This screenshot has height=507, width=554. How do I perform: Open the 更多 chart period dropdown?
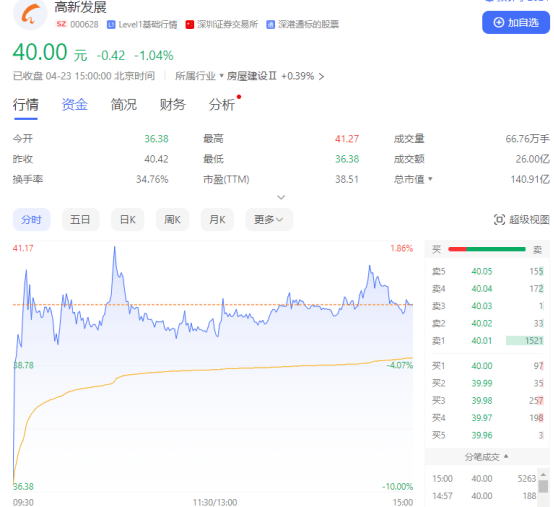coord(269,219)
